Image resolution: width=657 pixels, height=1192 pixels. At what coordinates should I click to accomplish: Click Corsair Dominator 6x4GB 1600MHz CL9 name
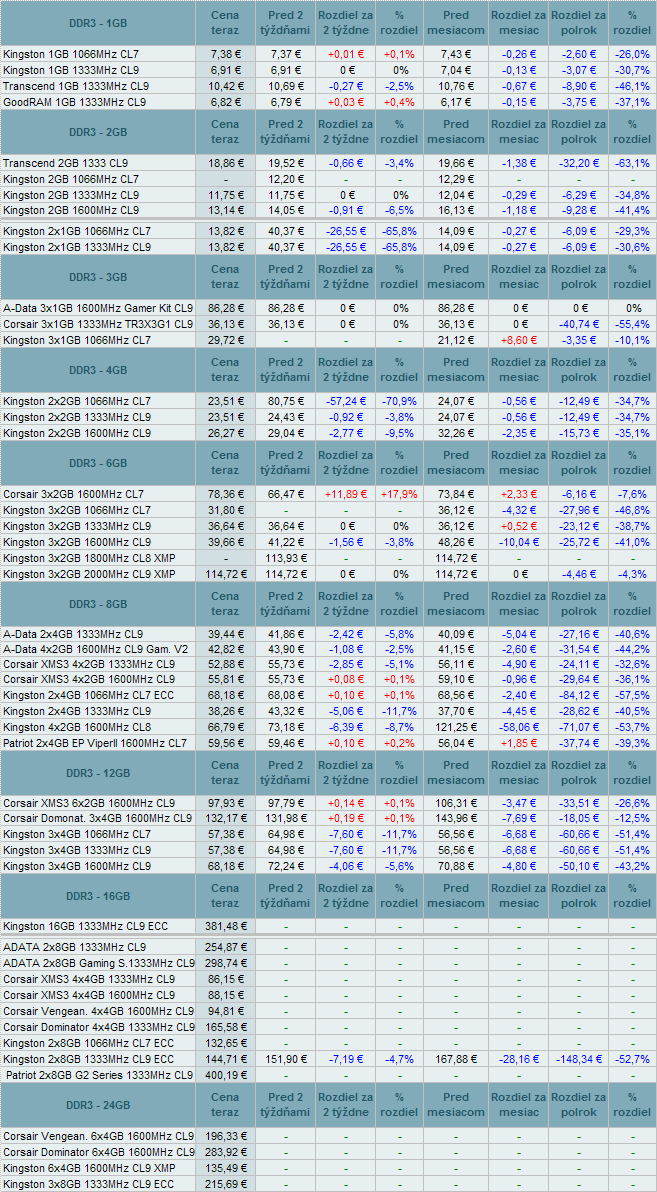[x=98, y=1151]
